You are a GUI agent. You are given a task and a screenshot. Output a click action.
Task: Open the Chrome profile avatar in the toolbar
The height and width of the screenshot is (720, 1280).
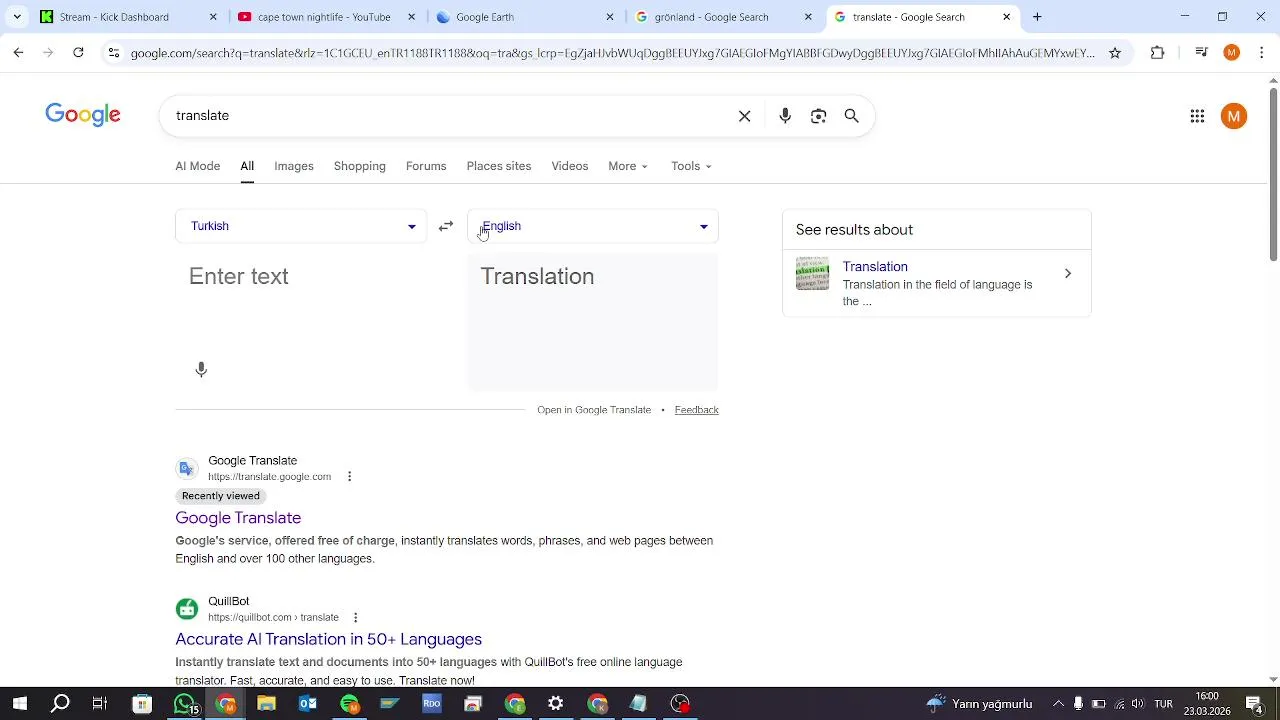tap(1232, 53)
